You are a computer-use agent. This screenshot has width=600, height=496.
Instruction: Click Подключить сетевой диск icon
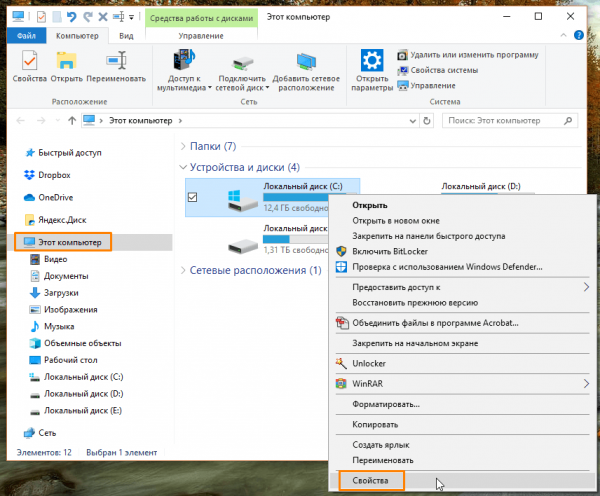(242, 62)
